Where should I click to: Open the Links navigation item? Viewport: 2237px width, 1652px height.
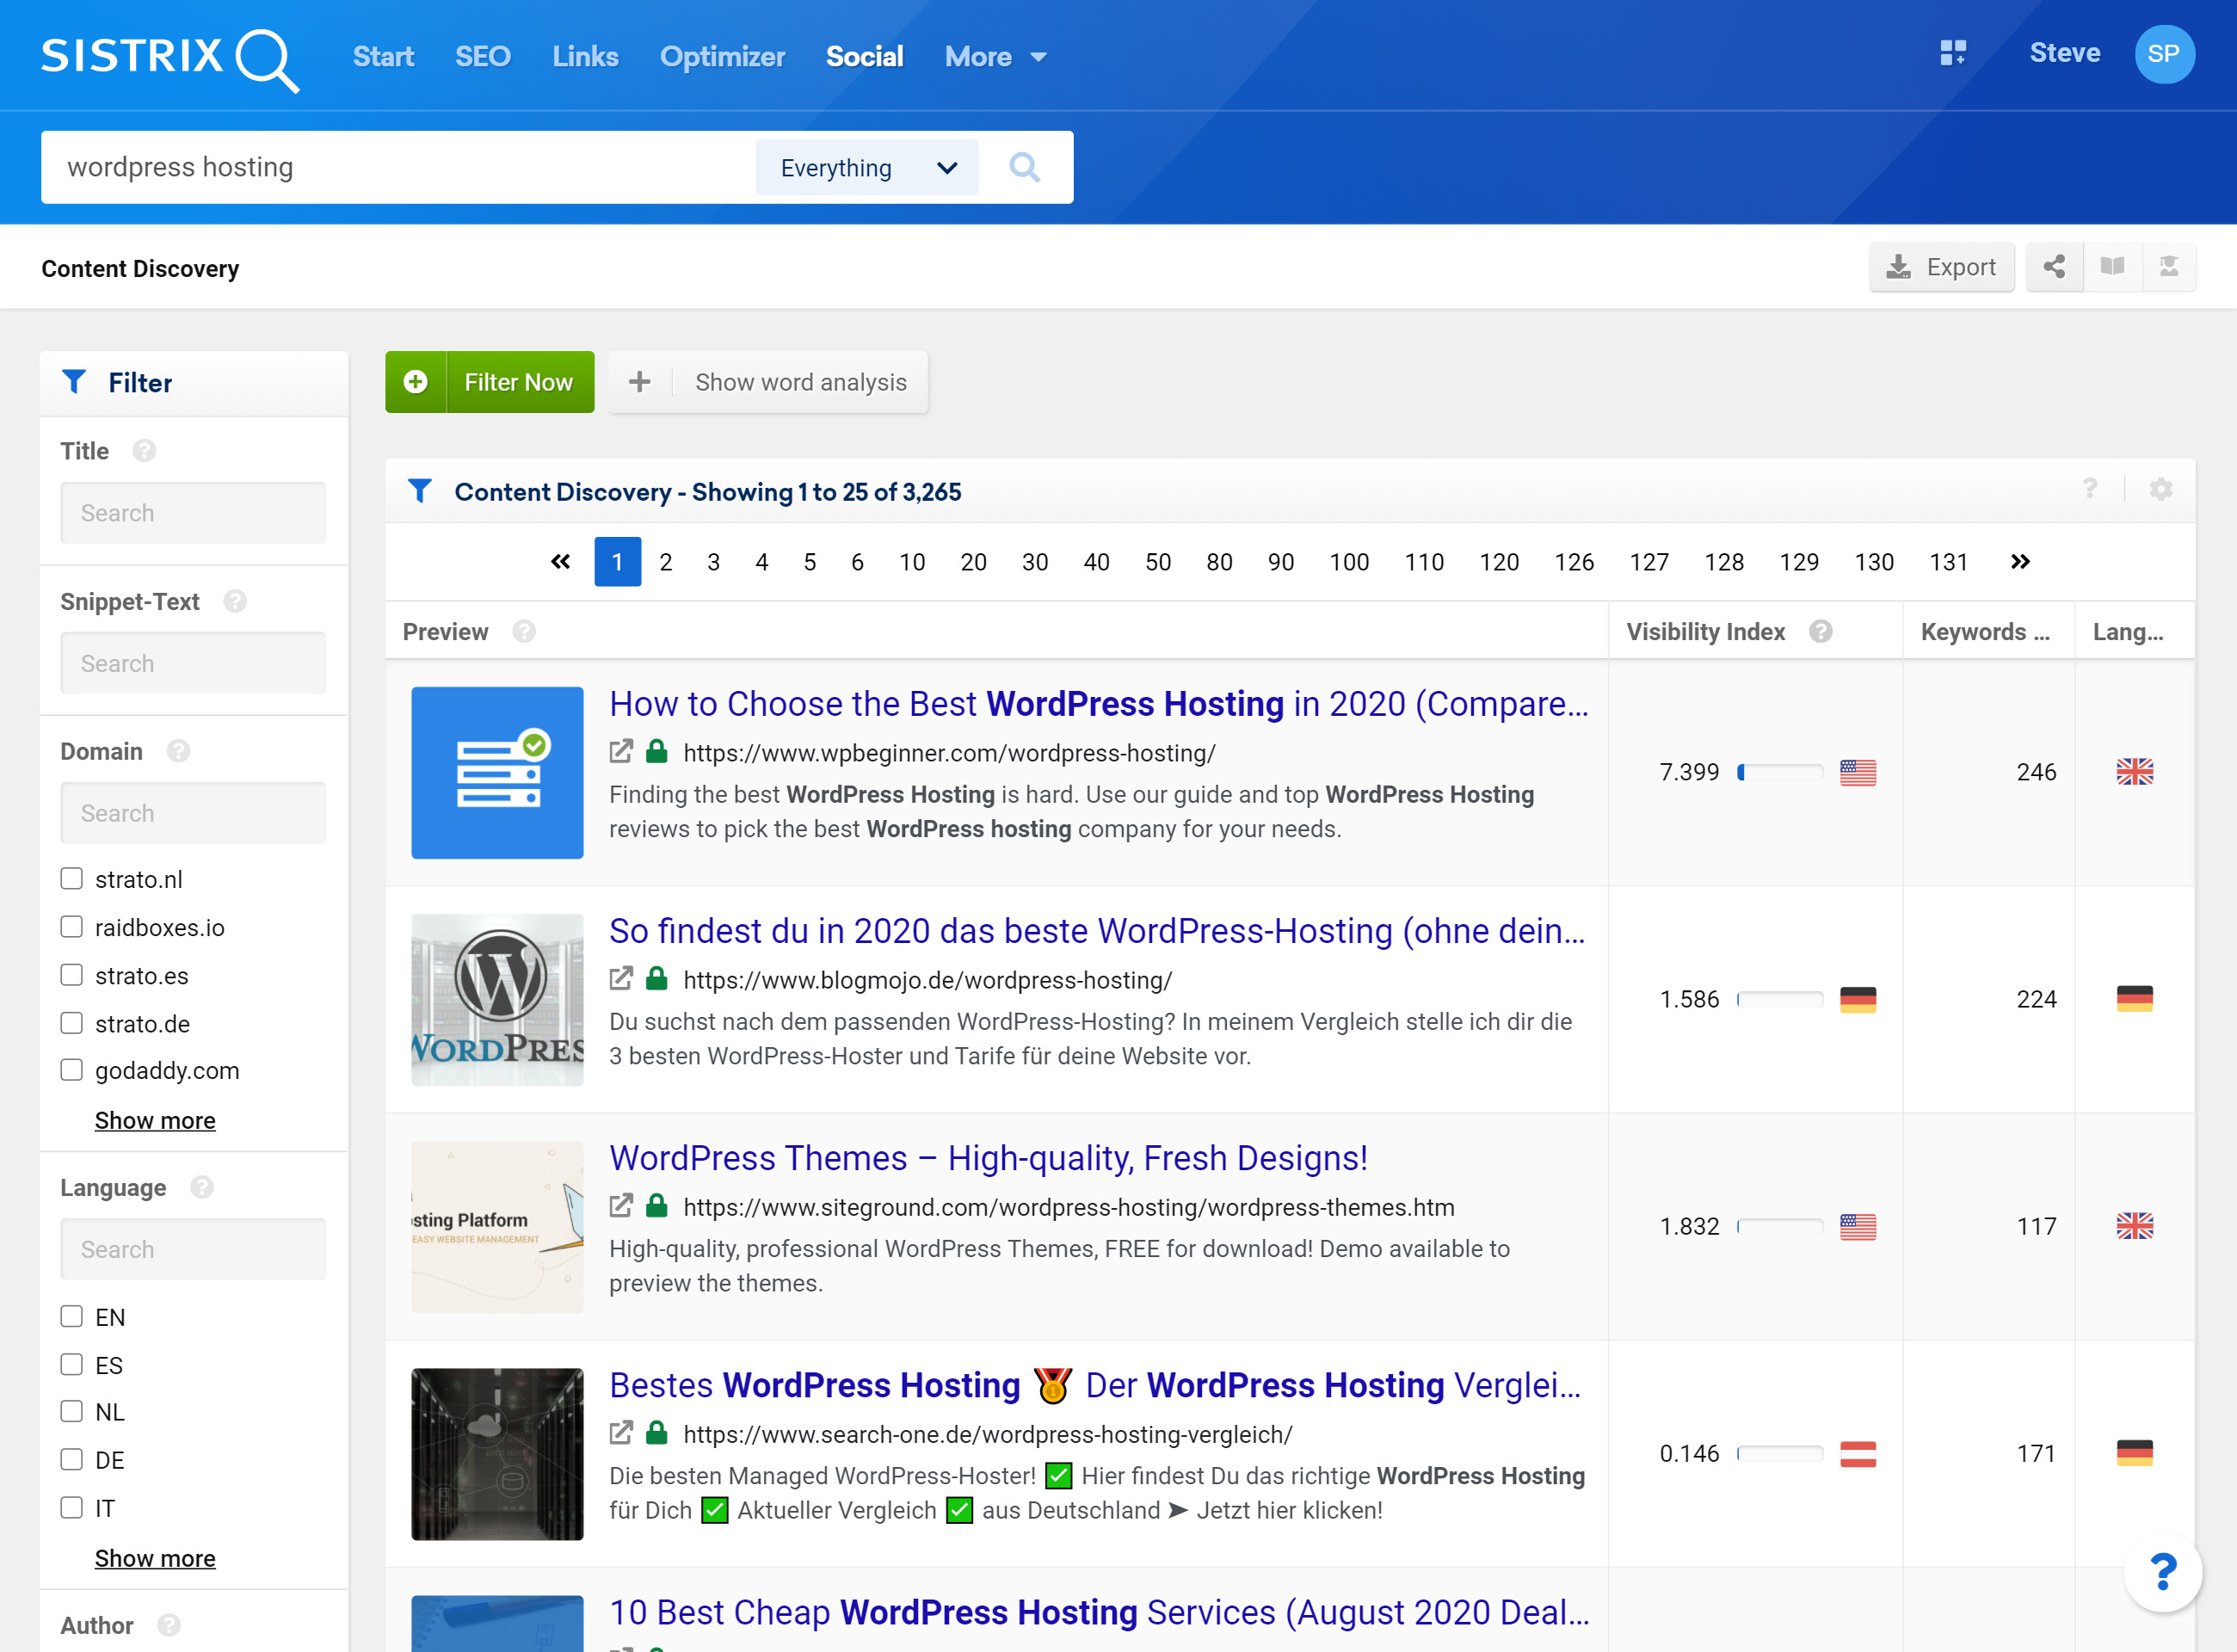[x=585, y=57]
